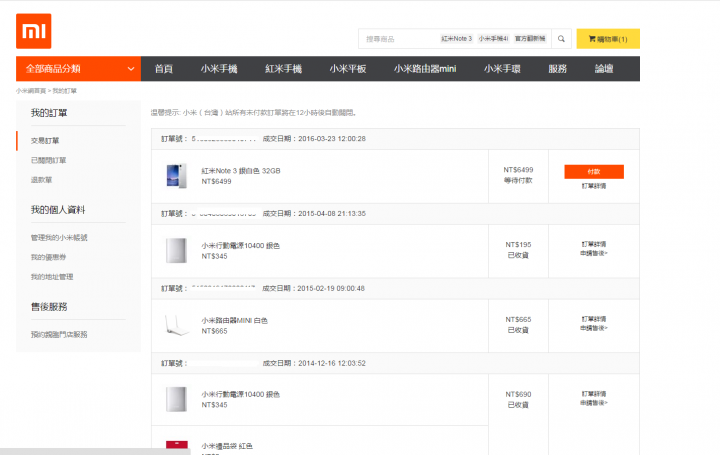Click the 紅米Note 3 phone thumbnail

[177, 176]
